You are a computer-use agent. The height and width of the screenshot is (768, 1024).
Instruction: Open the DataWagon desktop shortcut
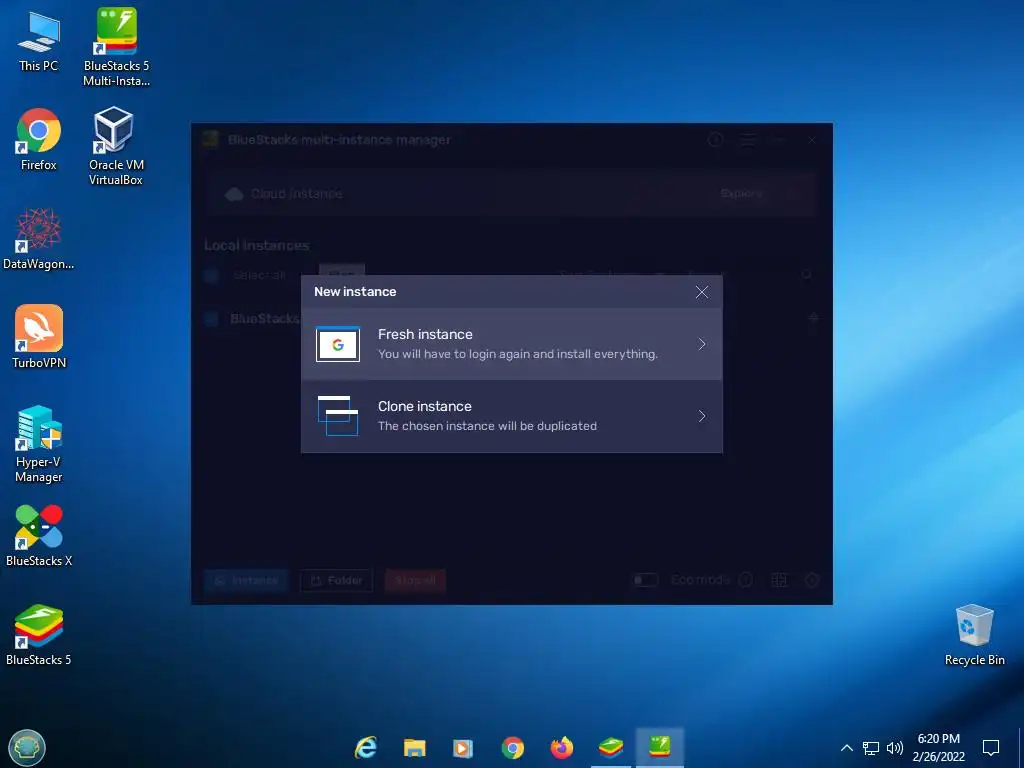(x=39, y=239)
